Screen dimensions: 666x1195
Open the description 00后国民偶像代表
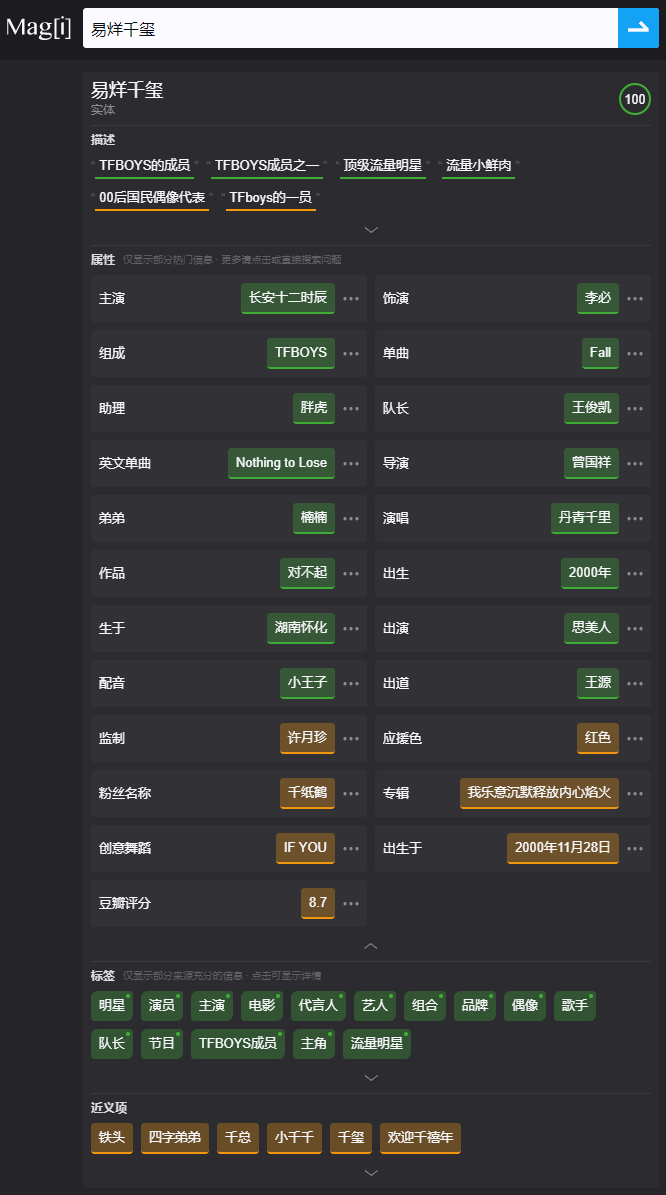[x=152, y=197]
